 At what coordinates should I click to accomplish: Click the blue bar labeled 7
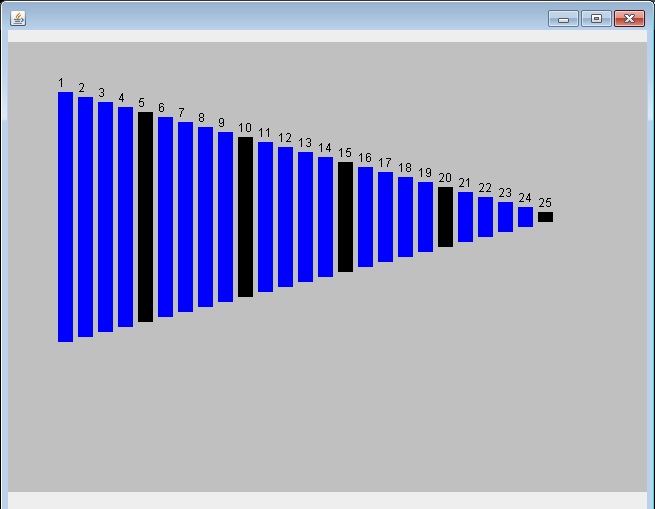185,217
